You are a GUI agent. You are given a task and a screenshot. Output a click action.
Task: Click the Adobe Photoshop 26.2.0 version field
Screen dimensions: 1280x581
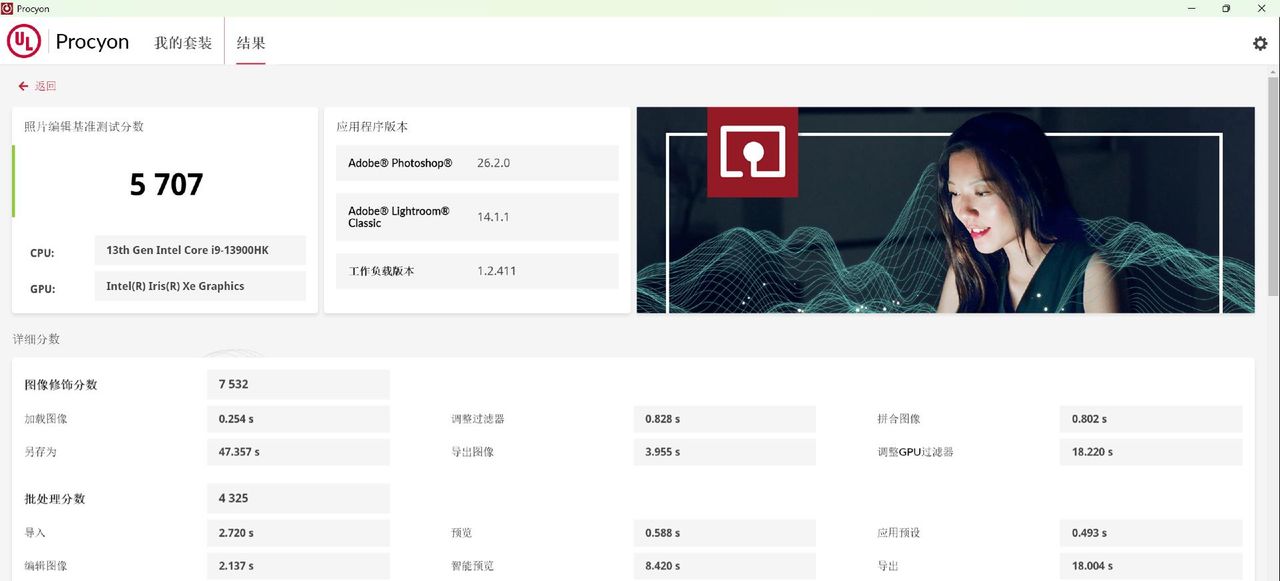click(477, 162)
